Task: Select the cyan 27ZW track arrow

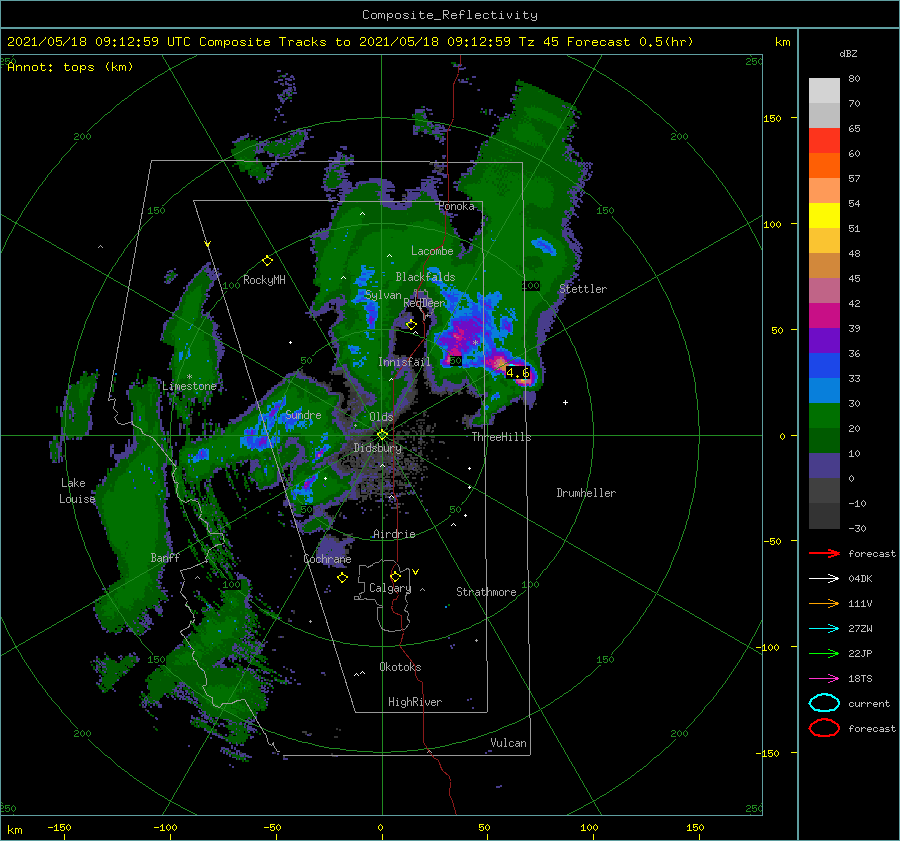Action: pyautogui.click(x=824, y=629)
